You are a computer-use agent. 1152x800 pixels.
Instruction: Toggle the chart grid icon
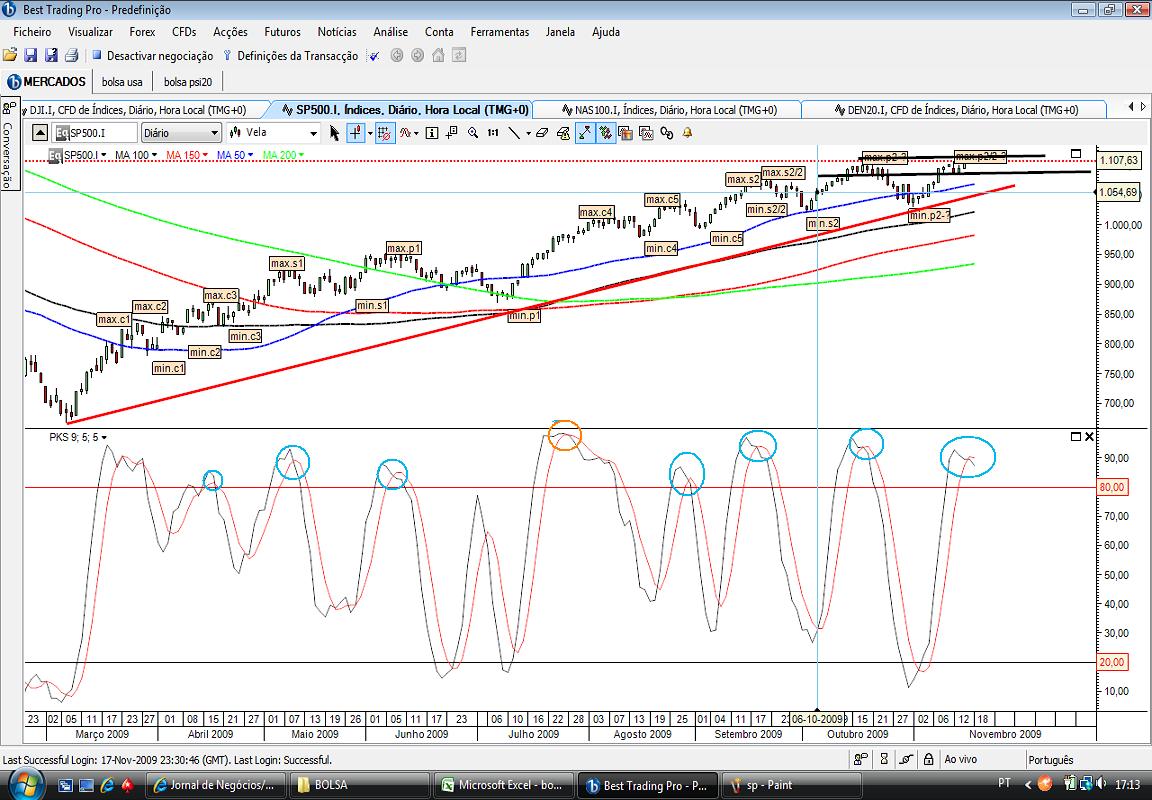(385, 133)
